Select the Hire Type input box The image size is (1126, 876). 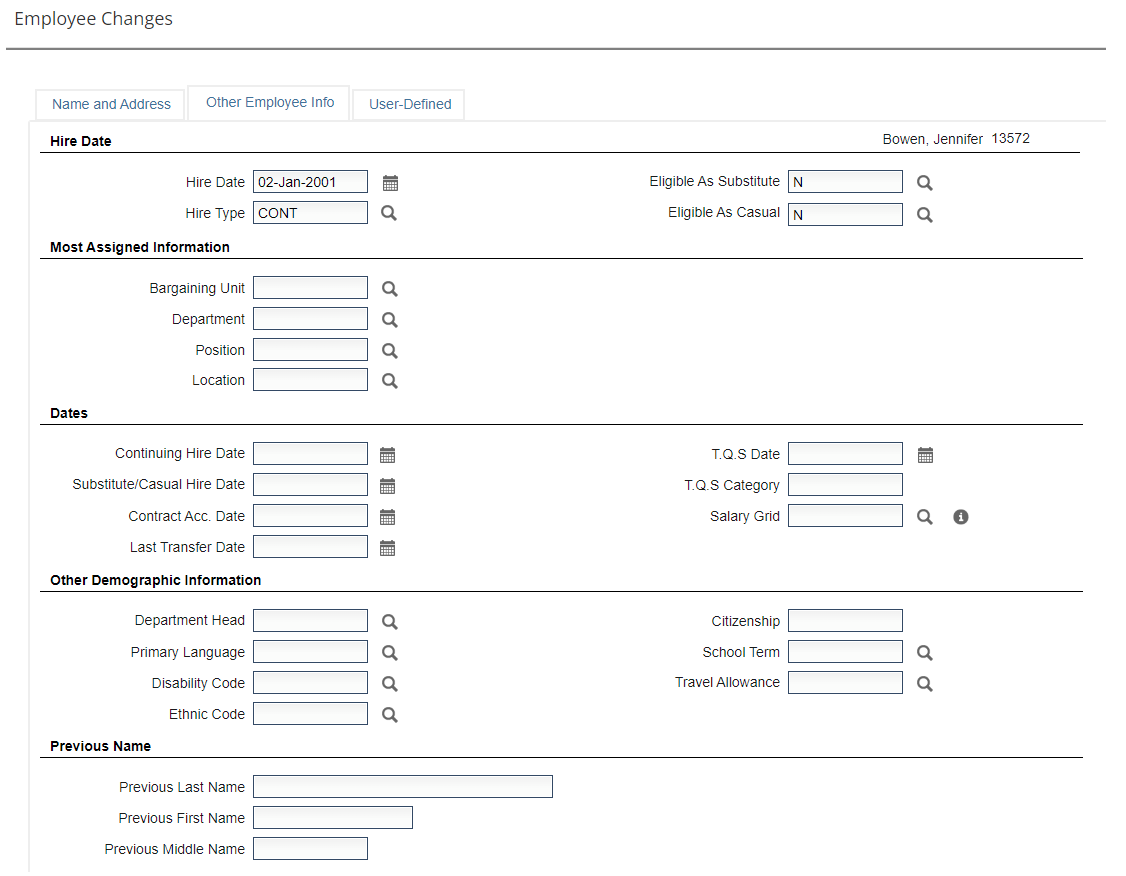[310, 213]
